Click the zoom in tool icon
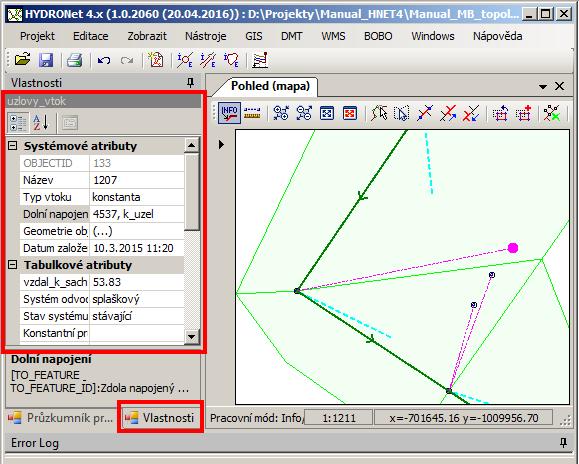 coord(281,113)
